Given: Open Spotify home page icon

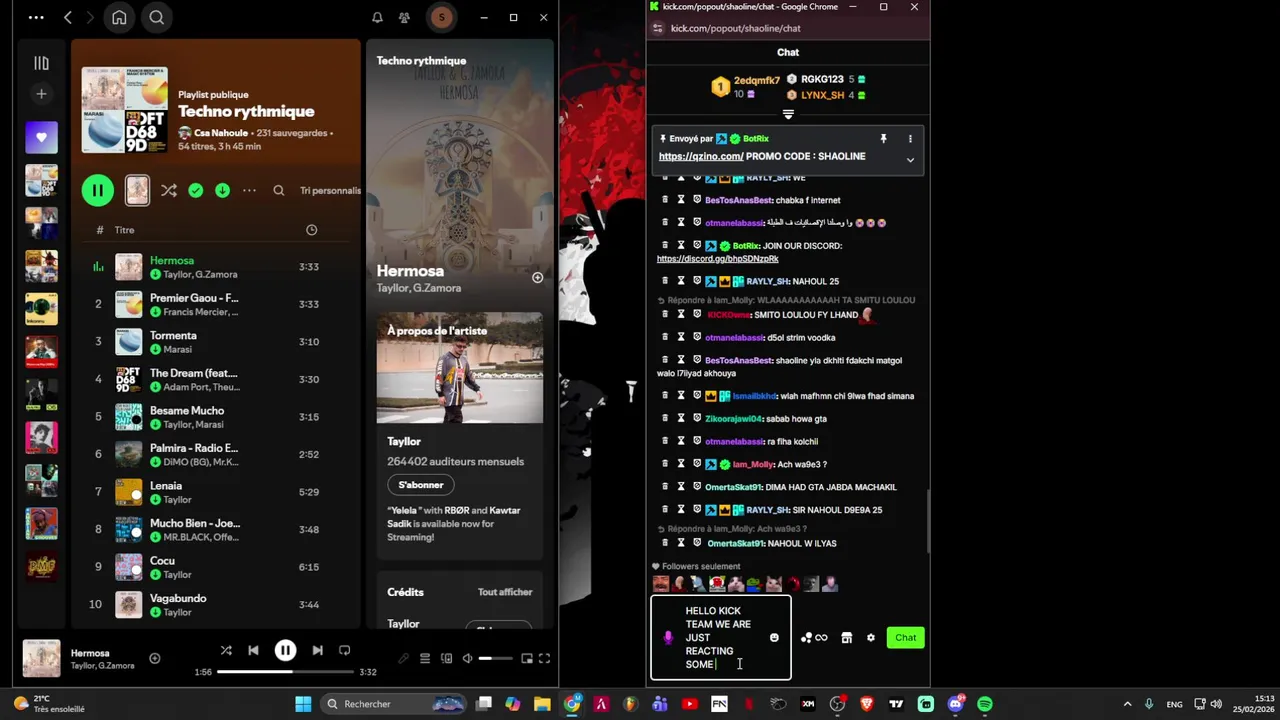Looking at the screenshot, I should pos(119,17).
